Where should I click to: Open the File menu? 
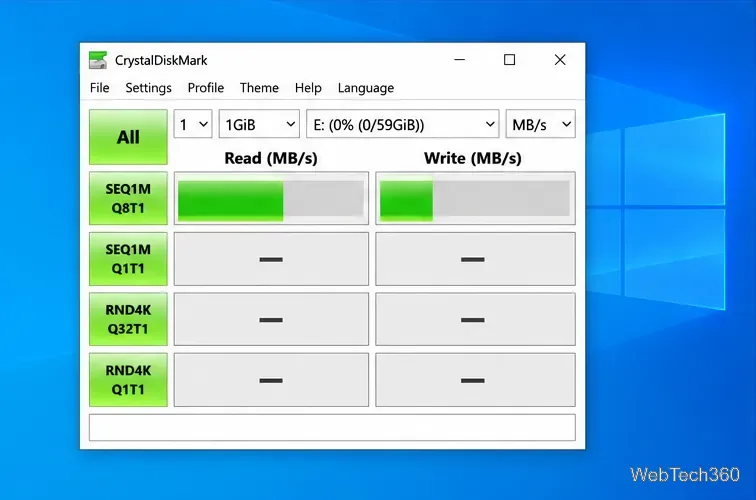(x=99, y=88)
